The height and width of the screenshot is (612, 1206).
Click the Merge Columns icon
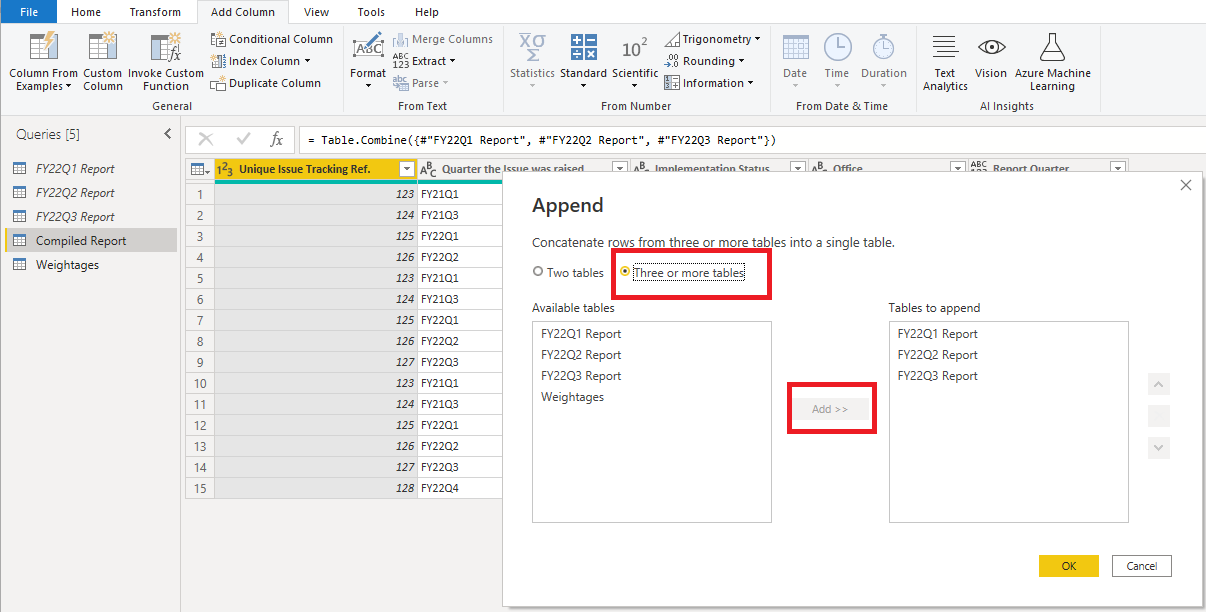(x=401, y=39)
